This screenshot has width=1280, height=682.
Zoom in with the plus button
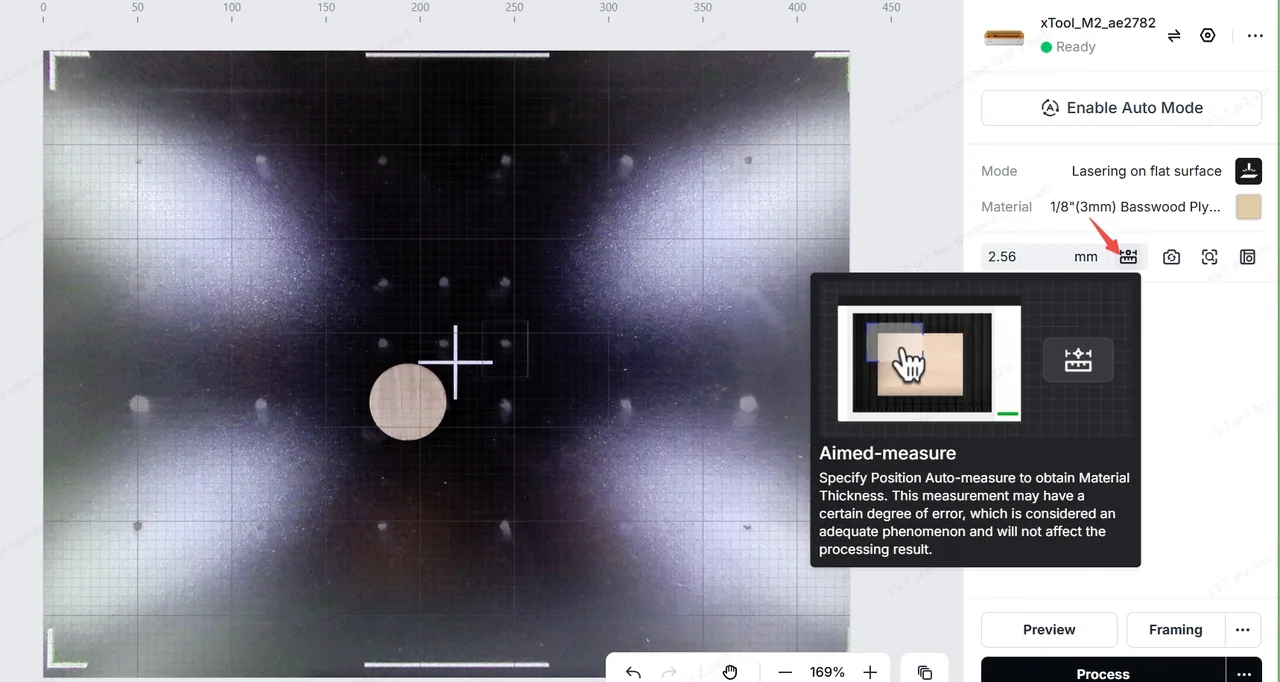(x=870, y=672)
